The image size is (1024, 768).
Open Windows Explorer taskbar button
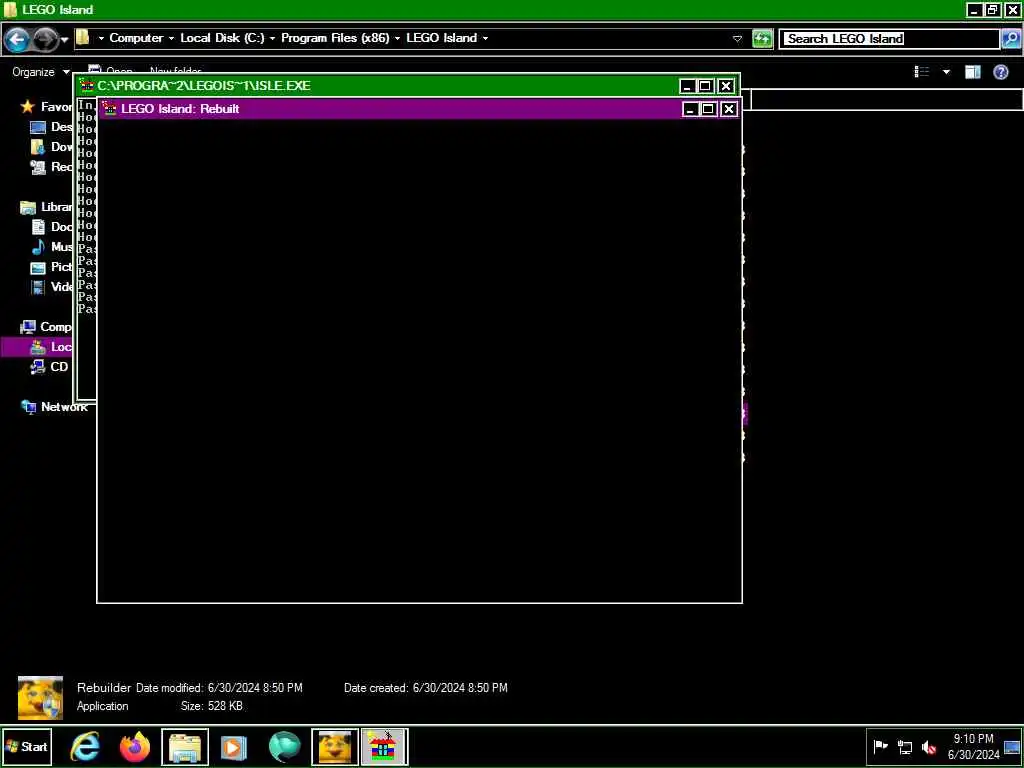(x=185, y=746)
